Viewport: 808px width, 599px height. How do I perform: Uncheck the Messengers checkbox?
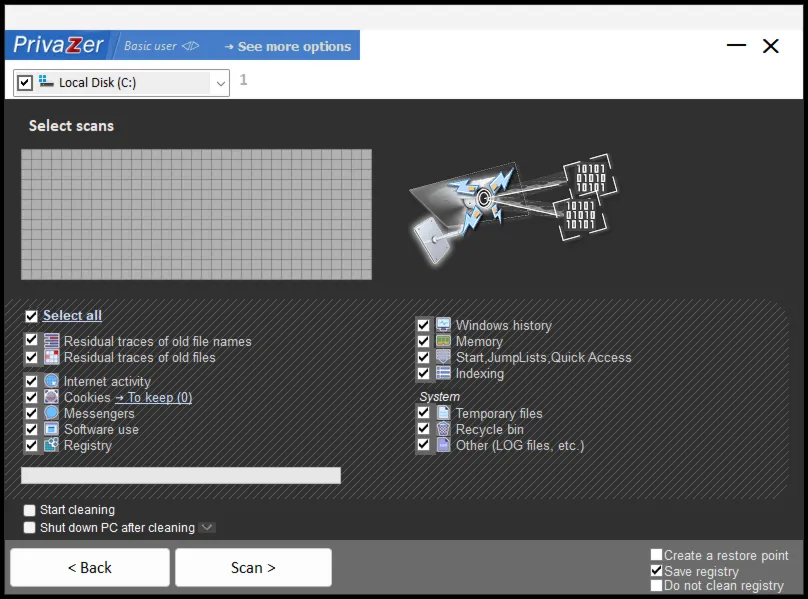pyautogui.click(x=31, y=413)
